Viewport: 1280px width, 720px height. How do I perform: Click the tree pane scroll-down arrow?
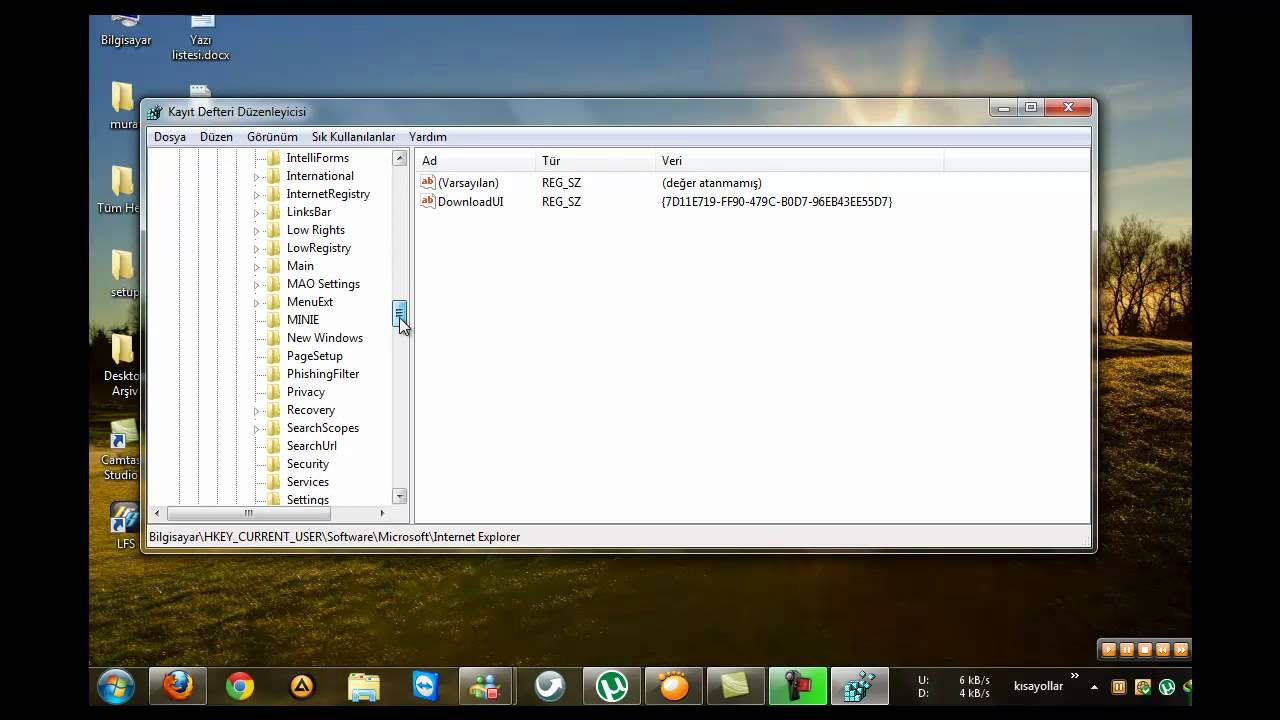(x=400, y=496)
